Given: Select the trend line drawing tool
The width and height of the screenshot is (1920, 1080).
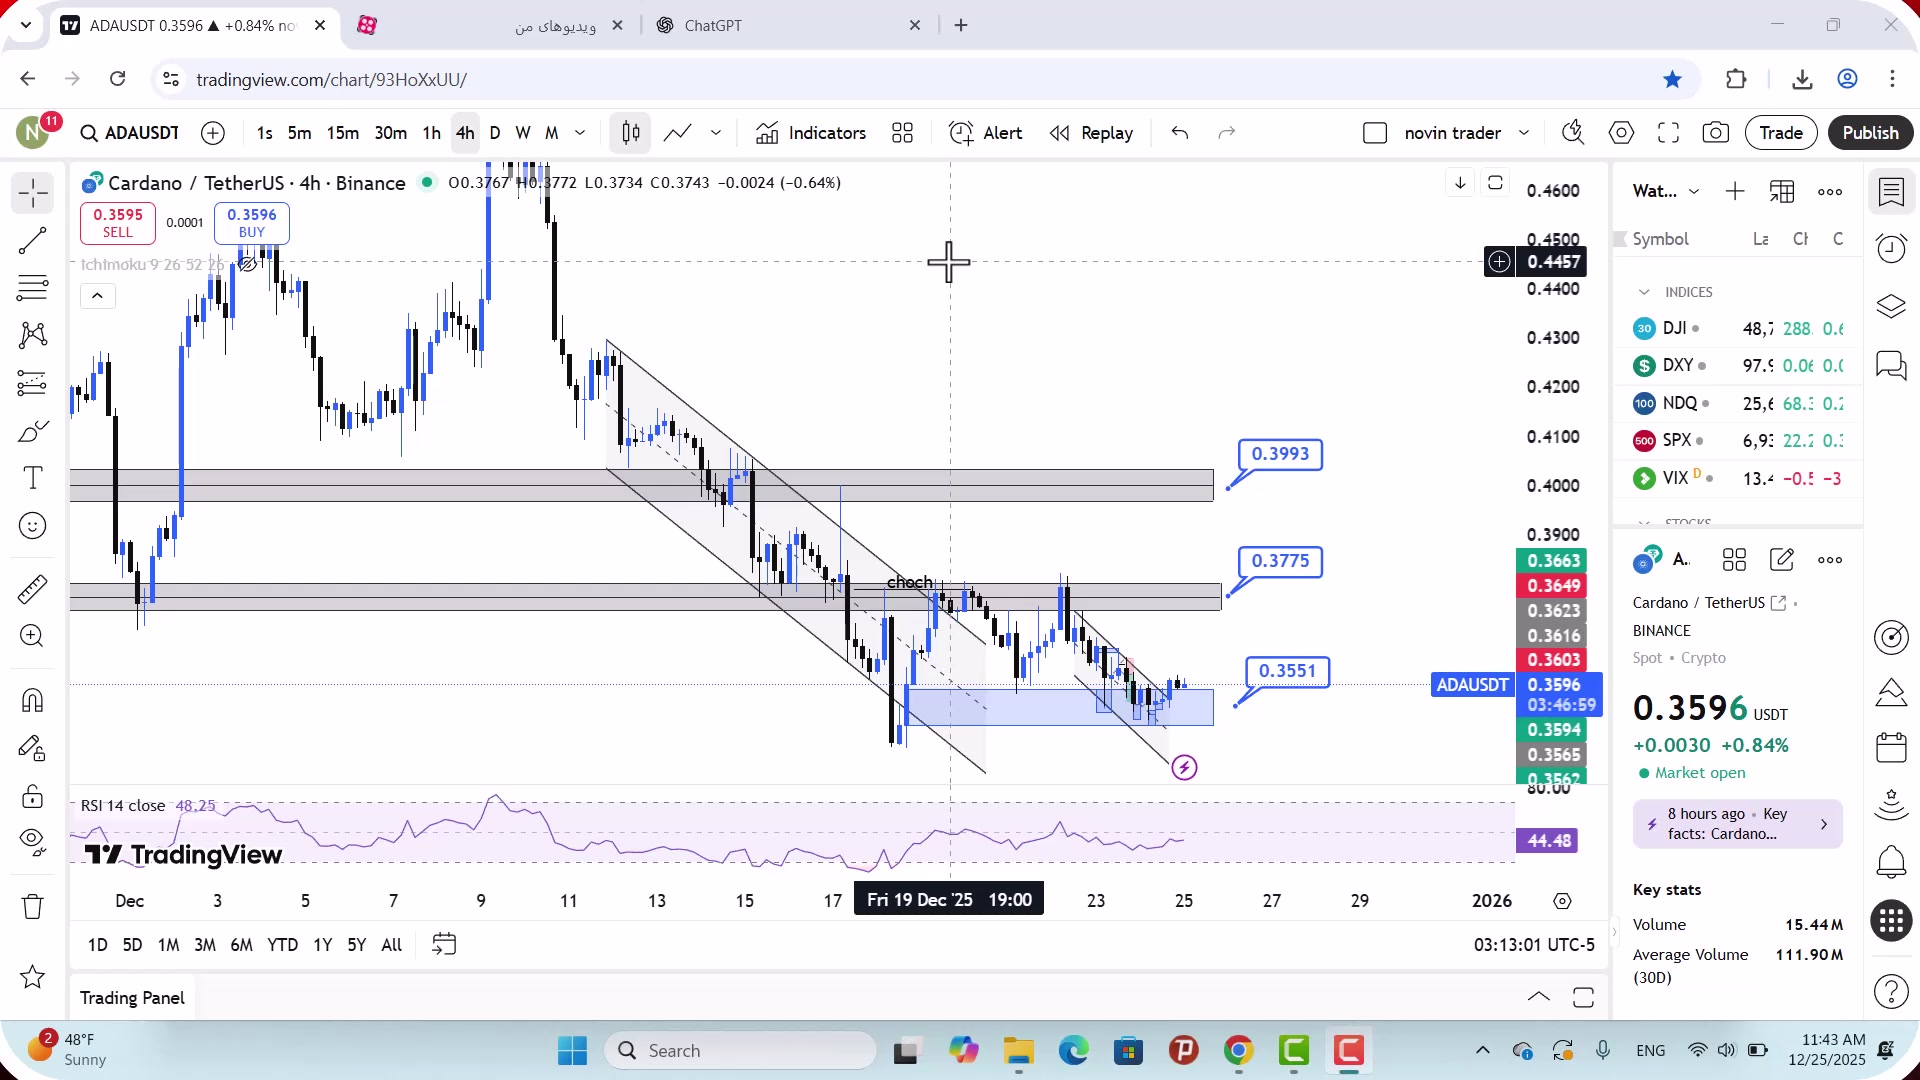Looking at the screenshot, I should click(32, 240).
